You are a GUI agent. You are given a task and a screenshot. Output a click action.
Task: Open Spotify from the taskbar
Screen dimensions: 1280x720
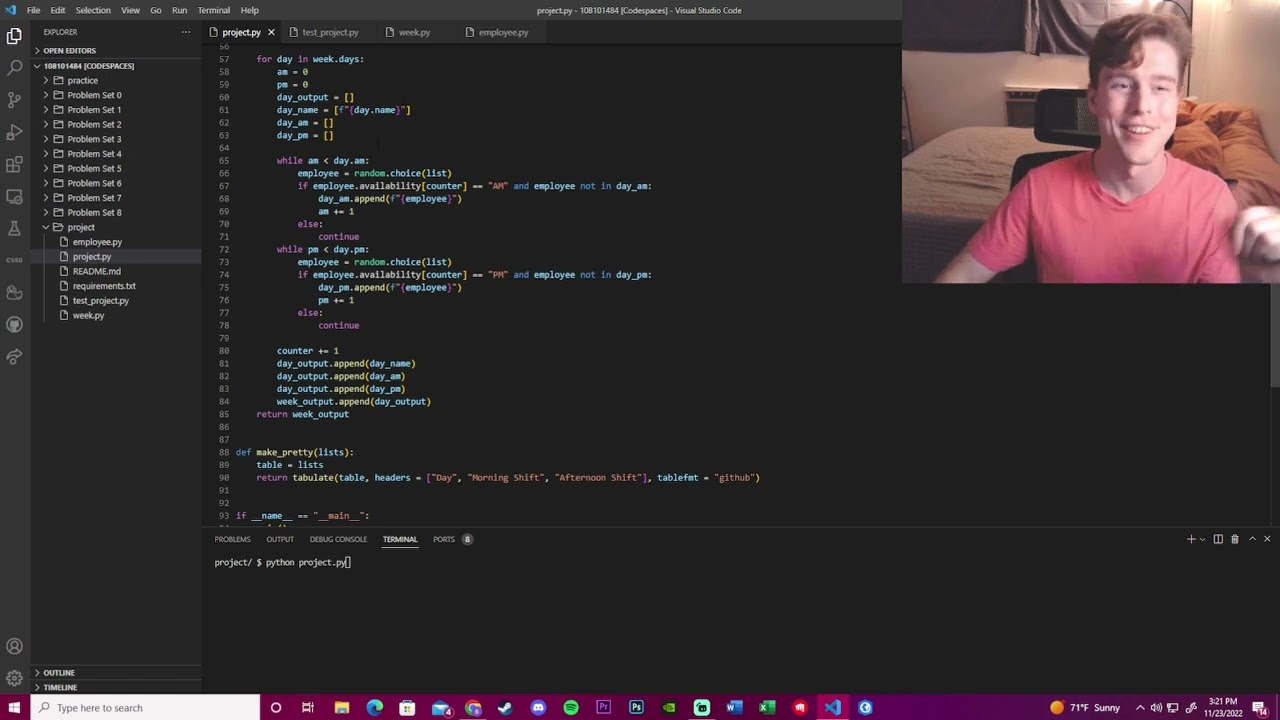pyautogui.click(x=570, y=708)
